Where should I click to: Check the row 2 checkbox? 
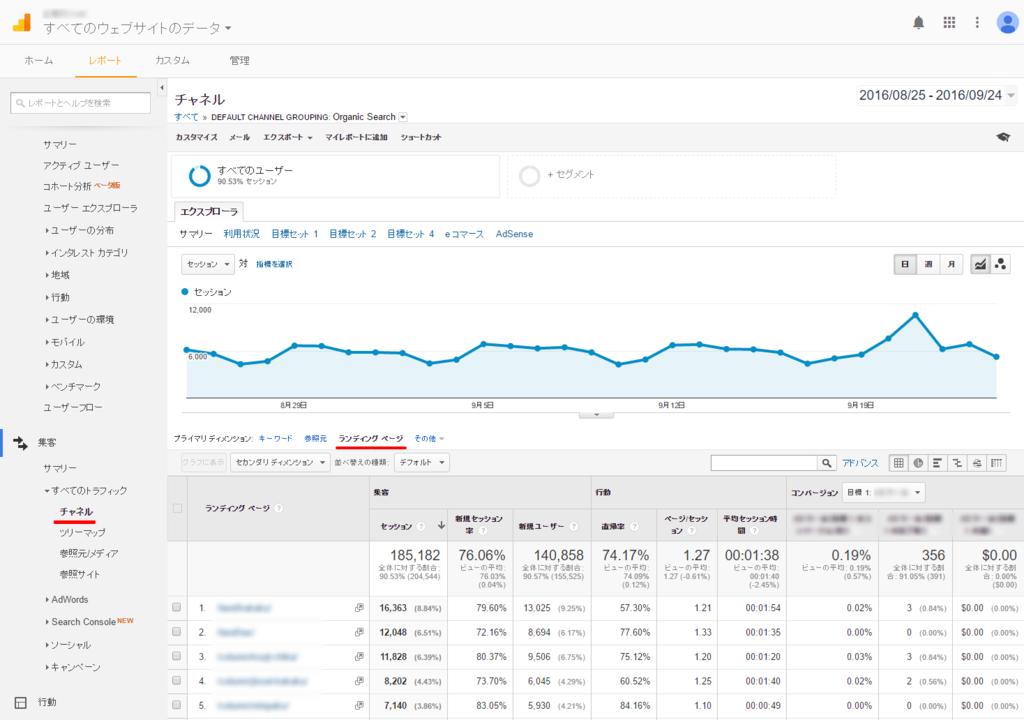(176, 632)
